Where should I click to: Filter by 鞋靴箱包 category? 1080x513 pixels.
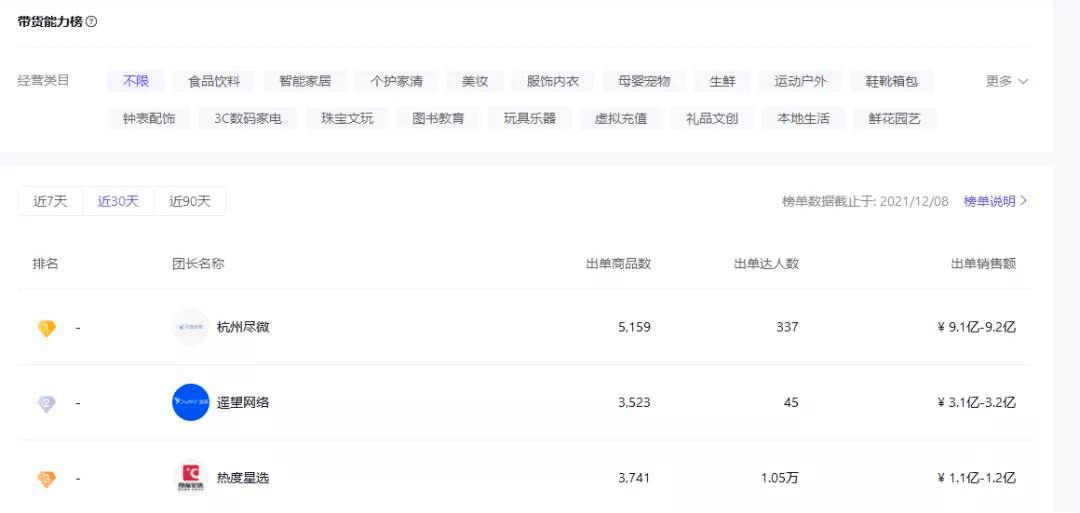tap(892, 81)
